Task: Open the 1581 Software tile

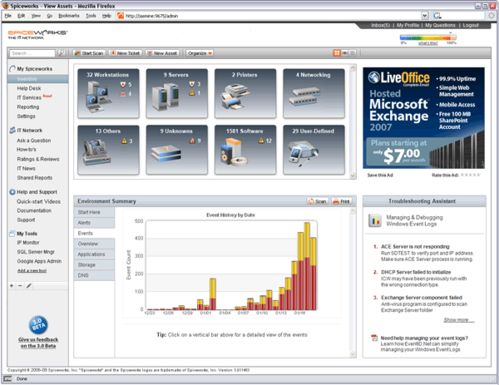Action: click(x=245, y=150)
